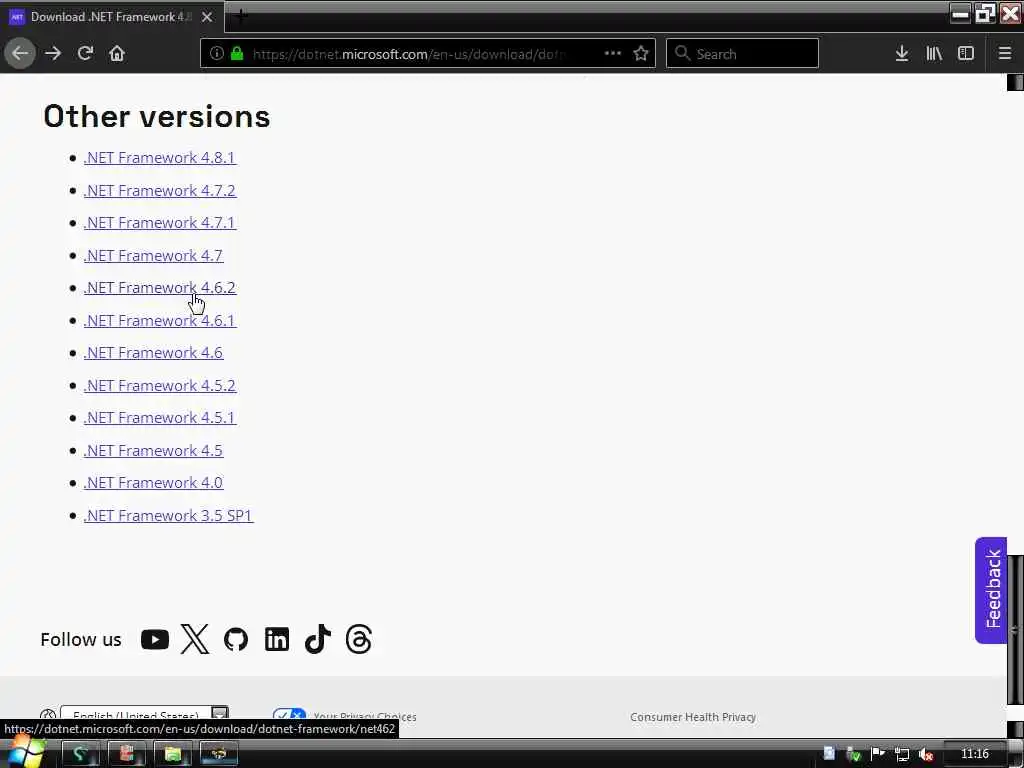Viewport: 1024px width, 768px height.
Task: Bookmark this page with the star
Action: [641, 54]
